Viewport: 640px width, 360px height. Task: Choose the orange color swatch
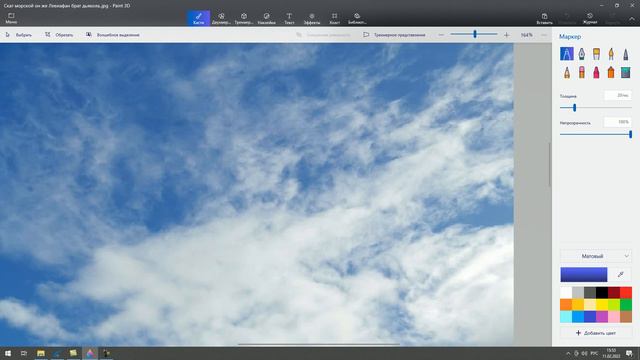tap(566, 304)
